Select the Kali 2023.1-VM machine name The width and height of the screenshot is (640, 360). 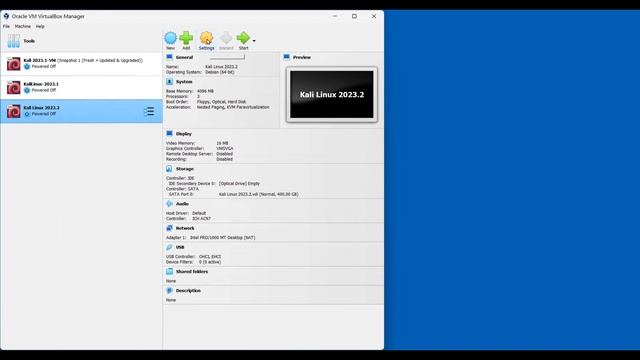click(40, 60)
